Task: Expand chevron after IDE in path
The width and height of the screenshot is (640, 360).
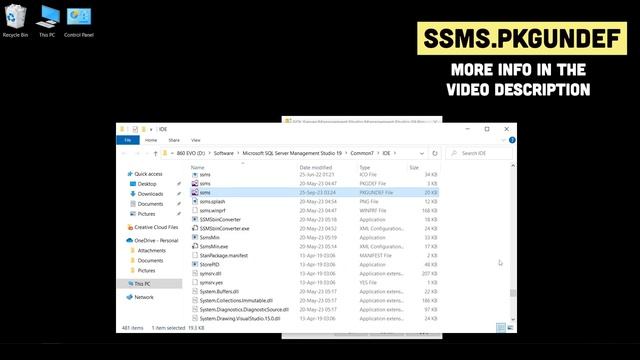Action: coord(395,153)
